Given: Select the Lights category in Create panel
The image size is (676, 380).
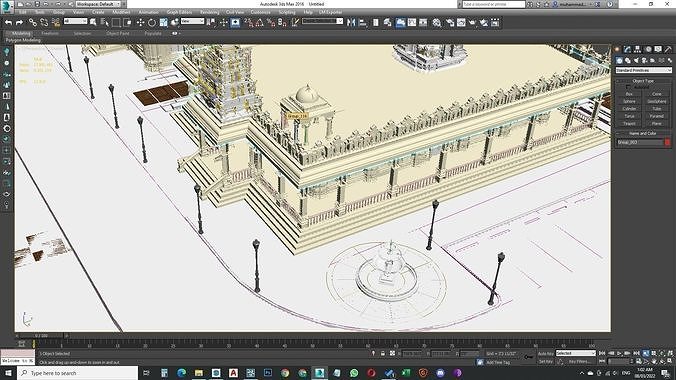Looking at the screenshot, I should point(636,60).
